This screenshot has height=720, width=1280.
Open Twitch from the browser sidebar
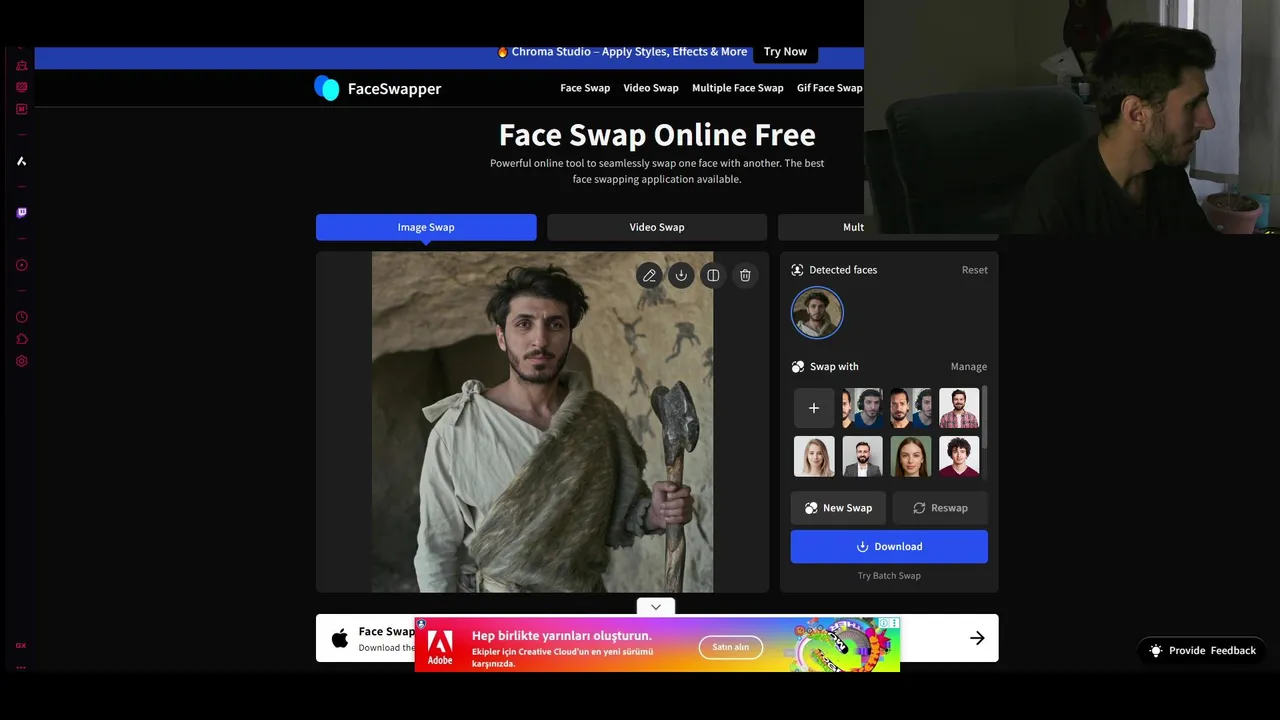pos(22,213)
